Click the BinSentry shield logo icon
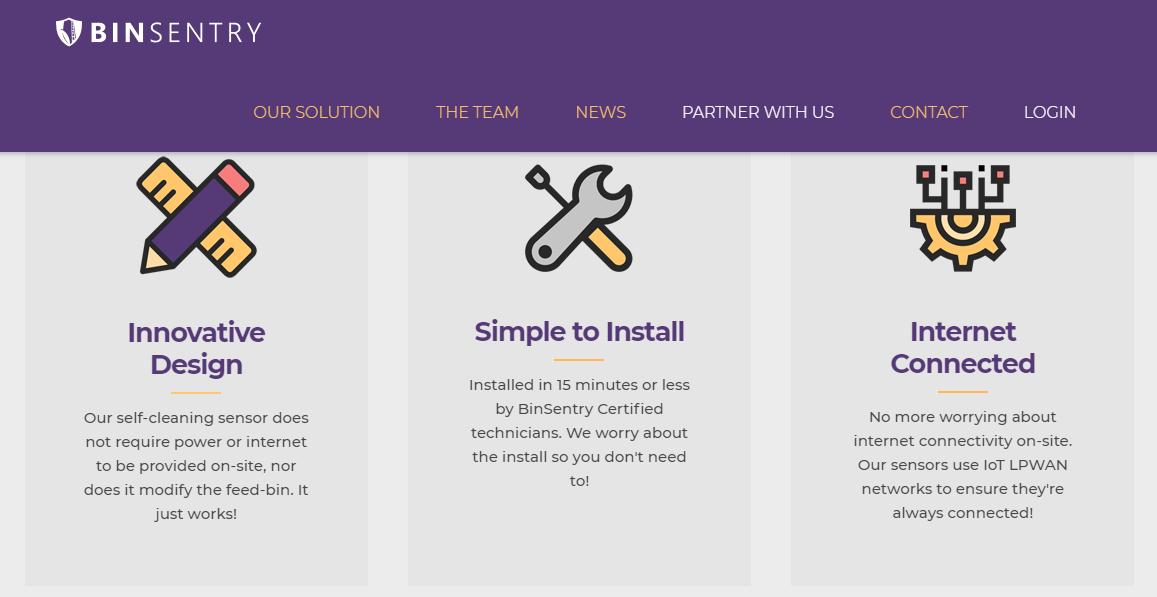This screenshot has height=597, width=1157. tap(69, 32)
